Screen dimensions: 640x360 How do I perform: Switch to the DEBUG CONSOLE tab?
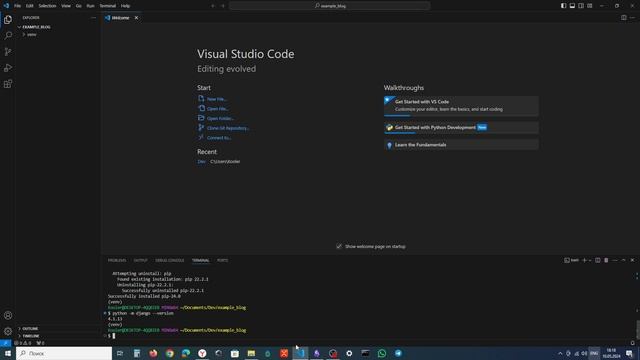coord(169,260)
